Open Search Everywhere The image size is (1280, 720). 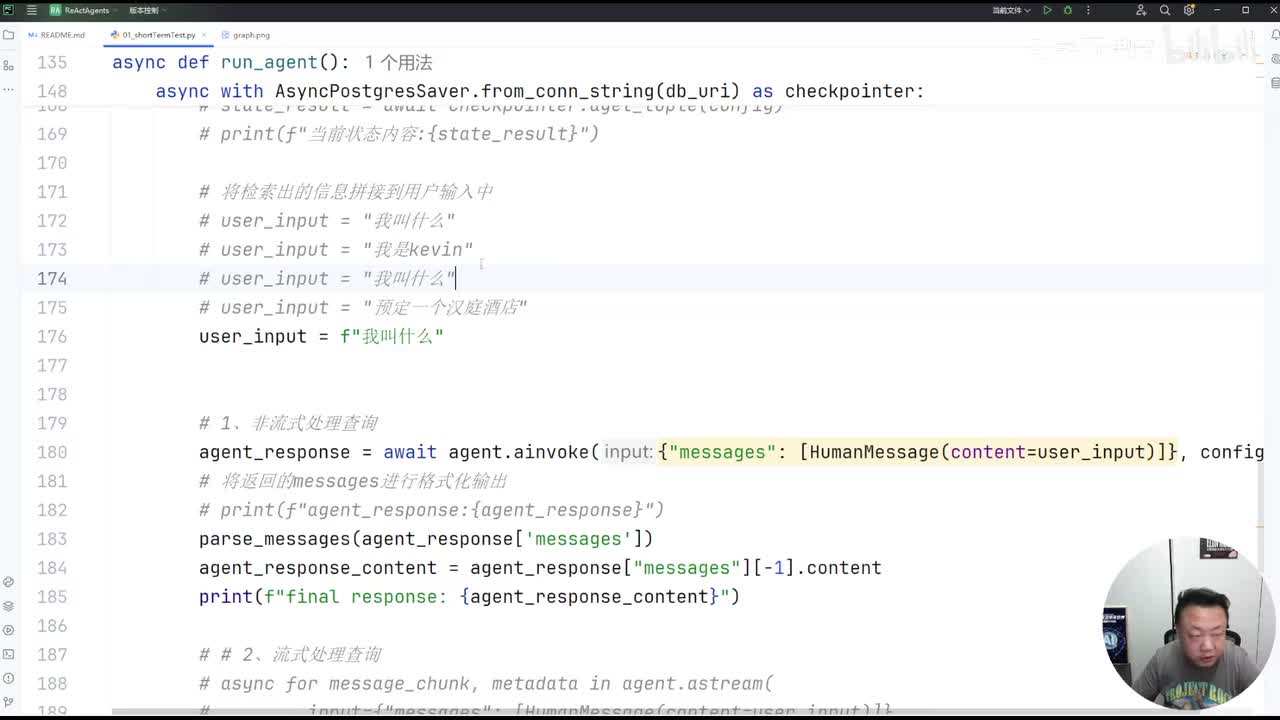point(1165,10)
